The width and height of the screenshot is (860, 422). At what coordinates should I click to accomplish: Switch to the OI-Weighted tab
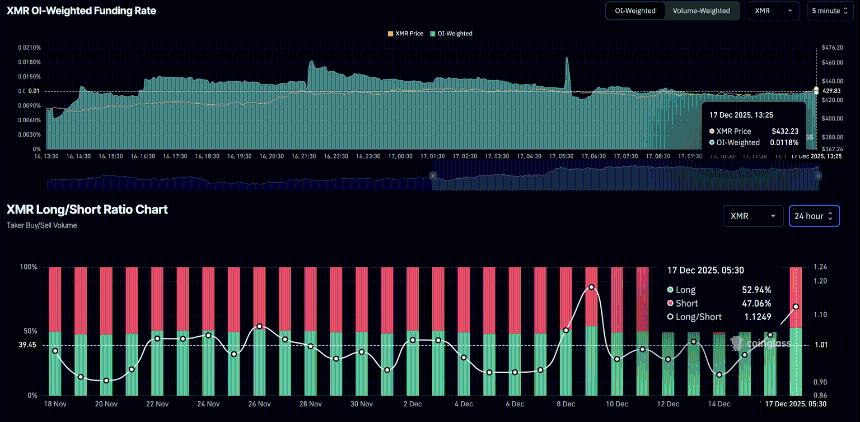(x=634, y=10)
